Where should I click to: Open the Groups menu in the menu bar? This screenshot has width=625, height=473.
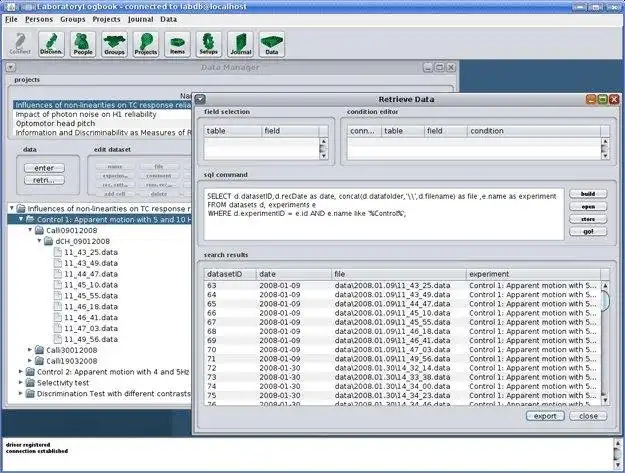[73, 19]
